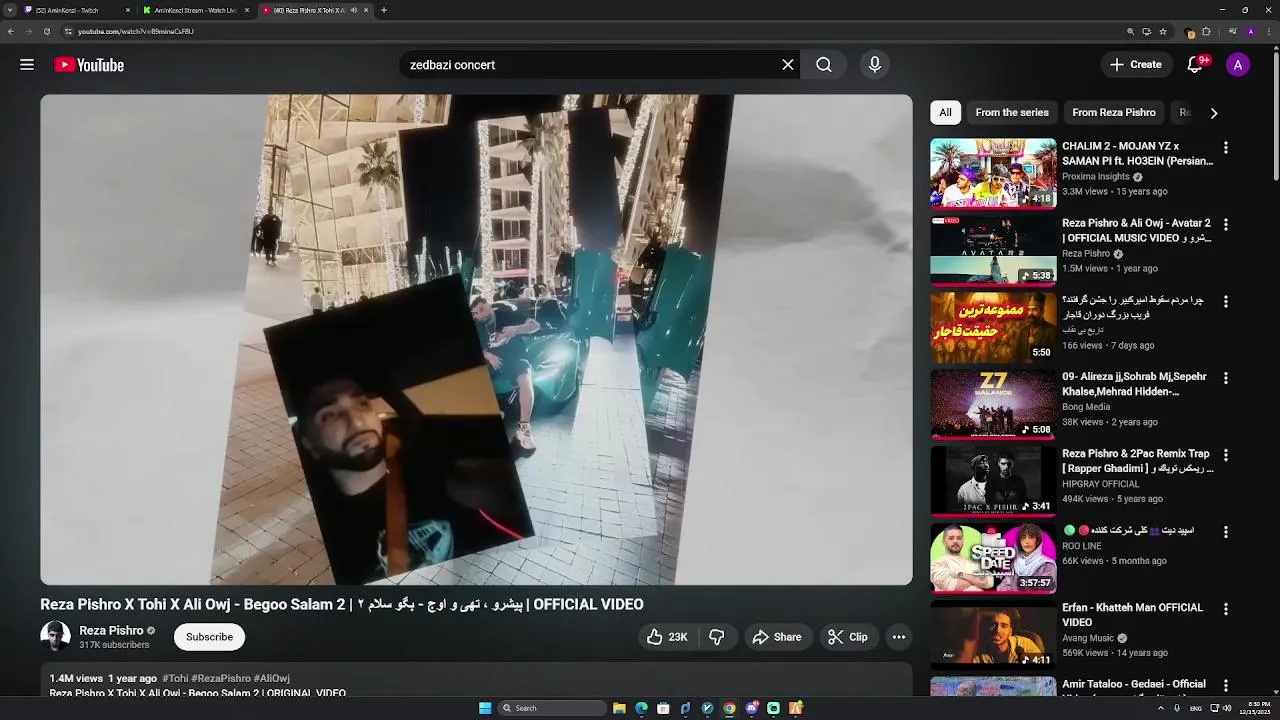Open Proxima Insights channel name
This screenshot has width=1280, height=720.
point(1096,177)
